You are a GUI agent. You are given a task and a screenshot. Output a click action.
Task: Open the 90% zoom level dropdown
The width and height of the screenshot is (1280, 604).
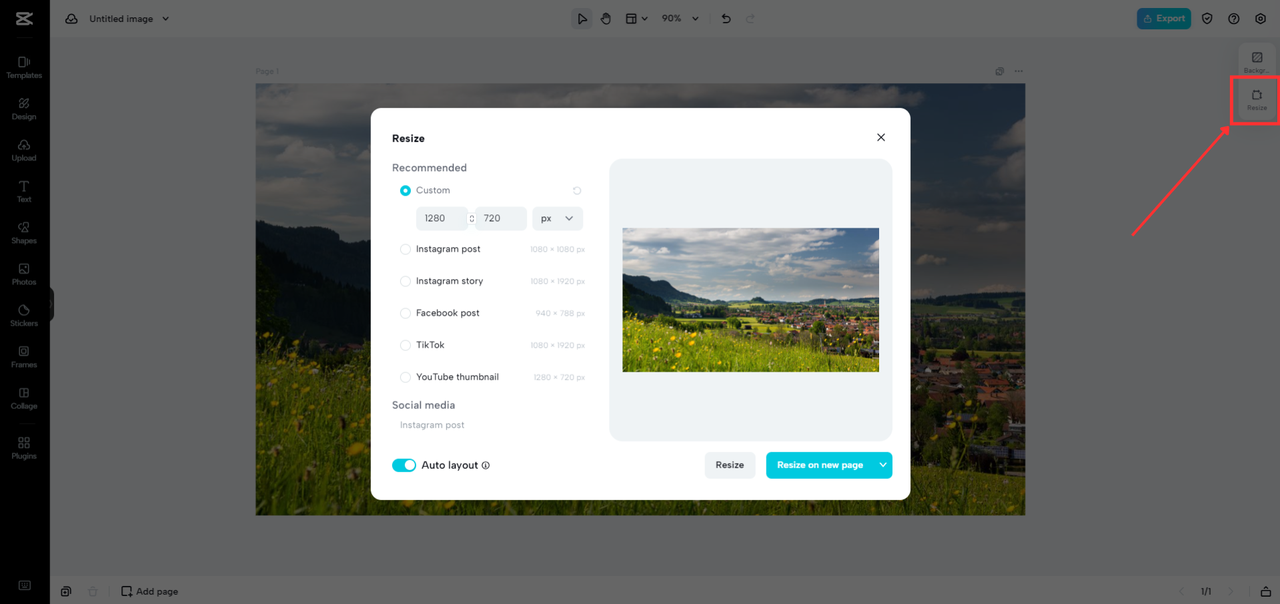click(681, 19)
